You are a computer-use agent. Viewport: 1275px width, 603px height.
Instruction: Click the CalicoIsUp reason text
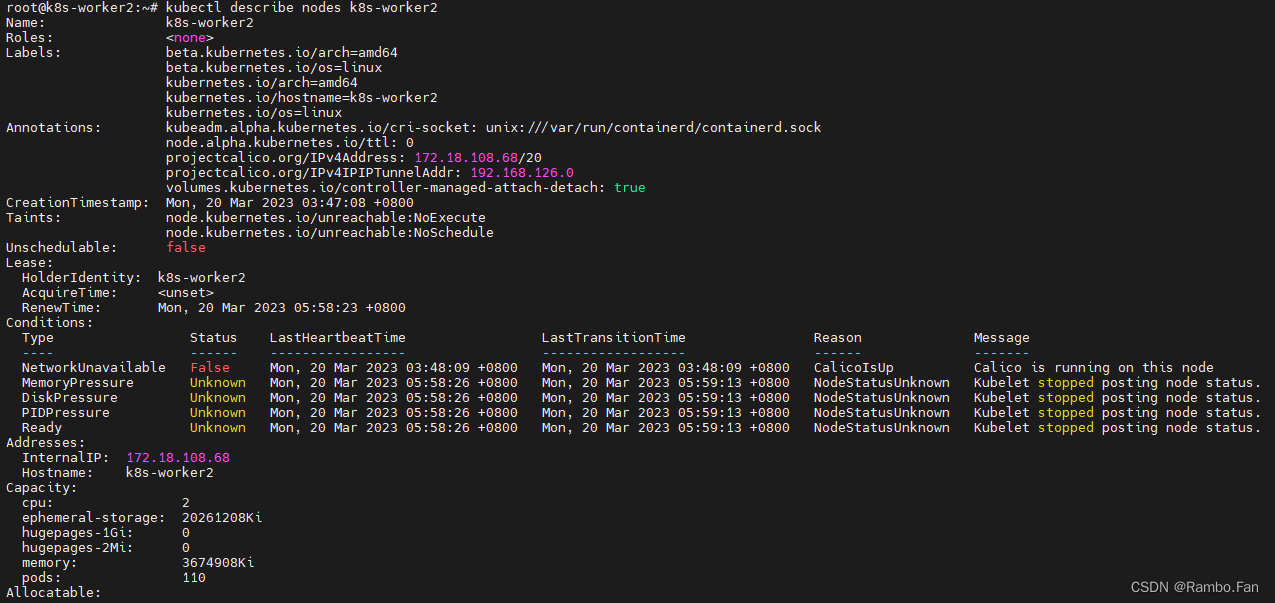pyautogui.click(x=854, y=367)
